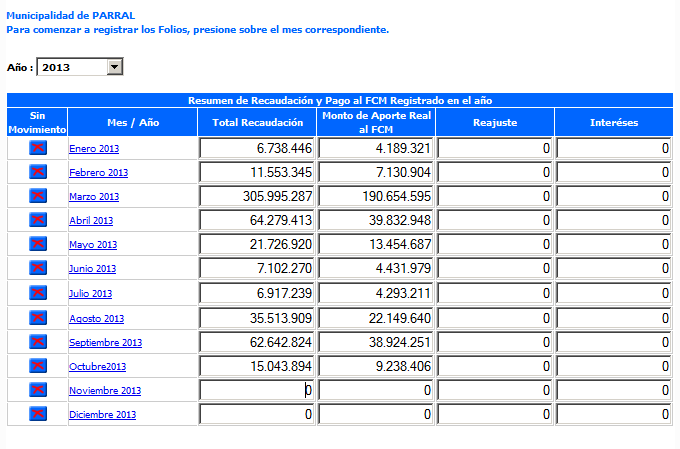
Task: Click the Reajuste field for Marzo 2013
Action: coord(495,197)
